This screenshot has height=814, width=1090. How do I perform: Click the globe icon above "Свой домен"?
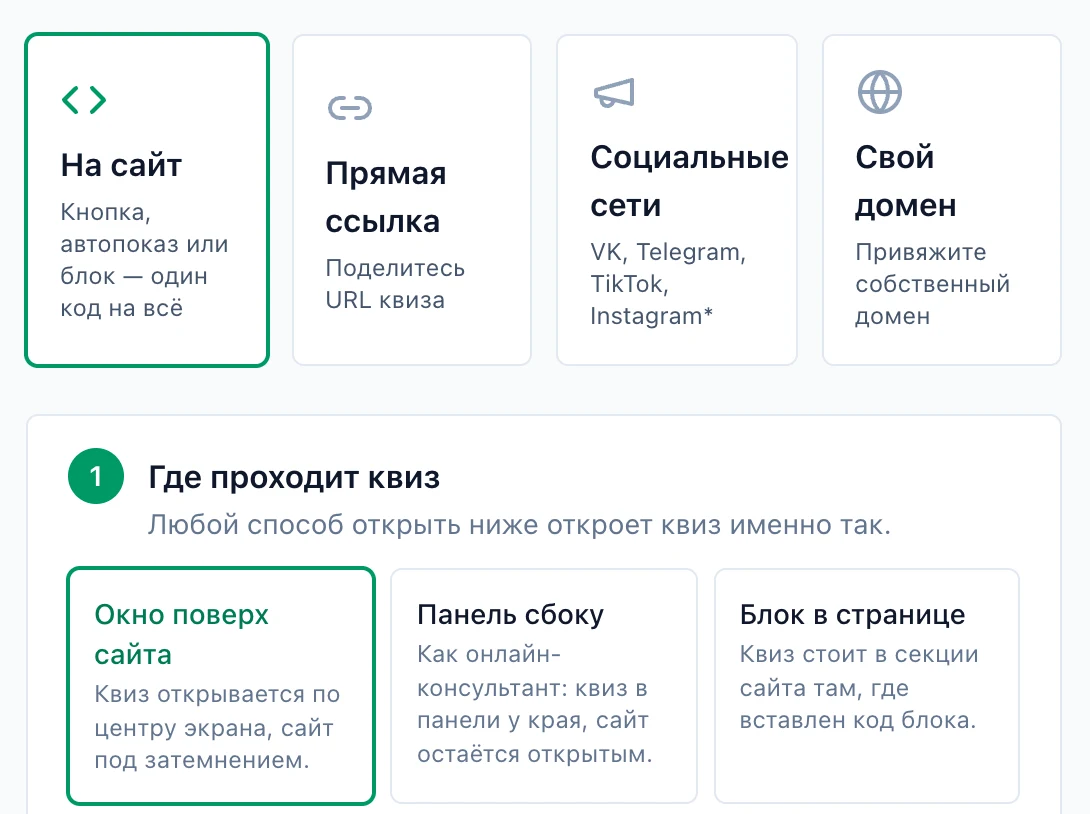[879, 92]
